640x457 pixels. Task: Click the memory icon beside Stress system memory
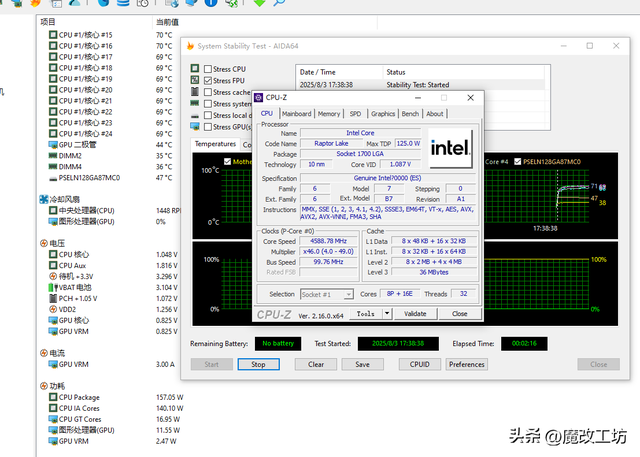click(x=195, y=103)
